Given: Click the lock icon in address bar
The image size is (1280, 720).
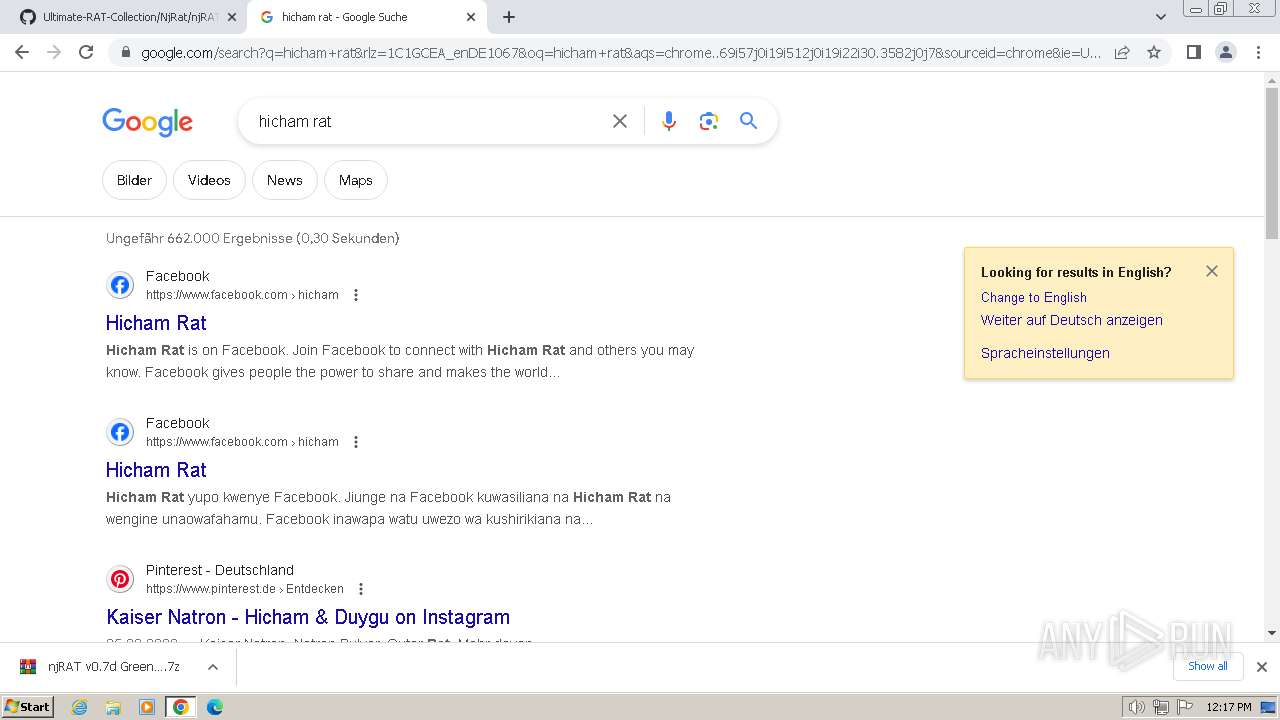Looking at the screenshot, I should pos(125,53).
